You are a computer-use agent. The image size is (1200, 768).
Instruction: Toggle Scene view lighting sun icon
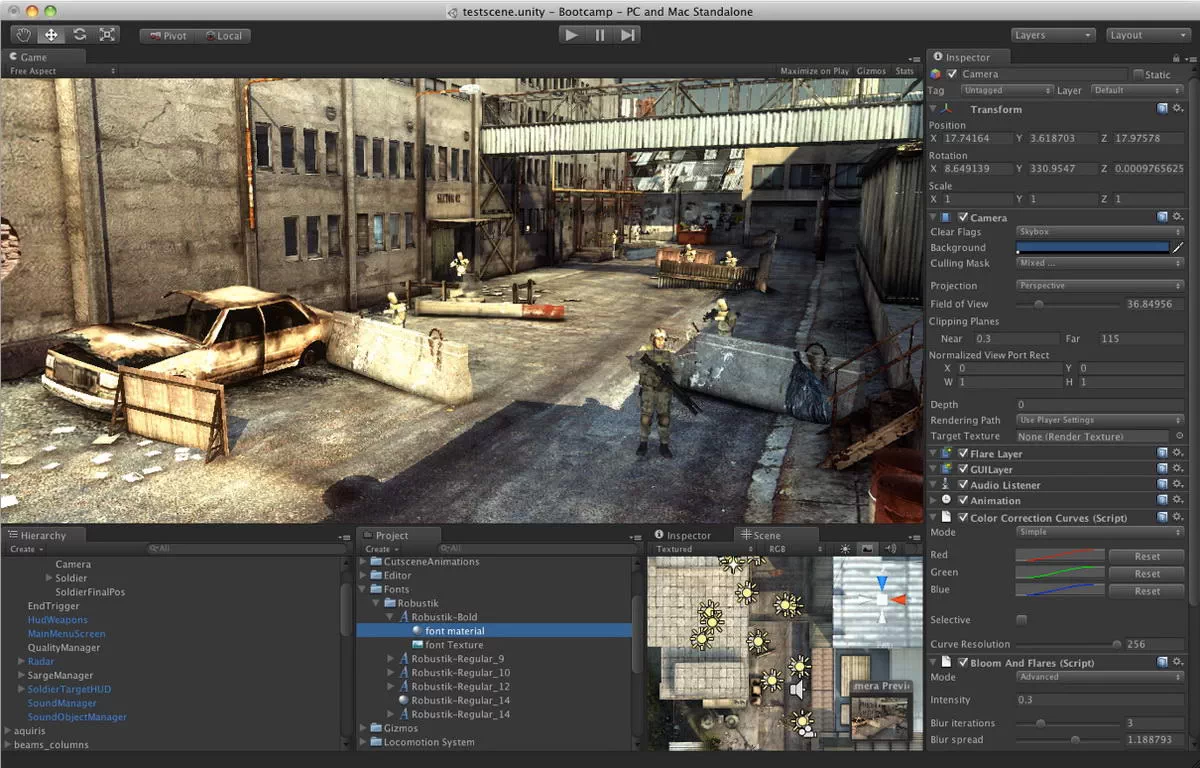pyautogui.click(x=845, y=549)
